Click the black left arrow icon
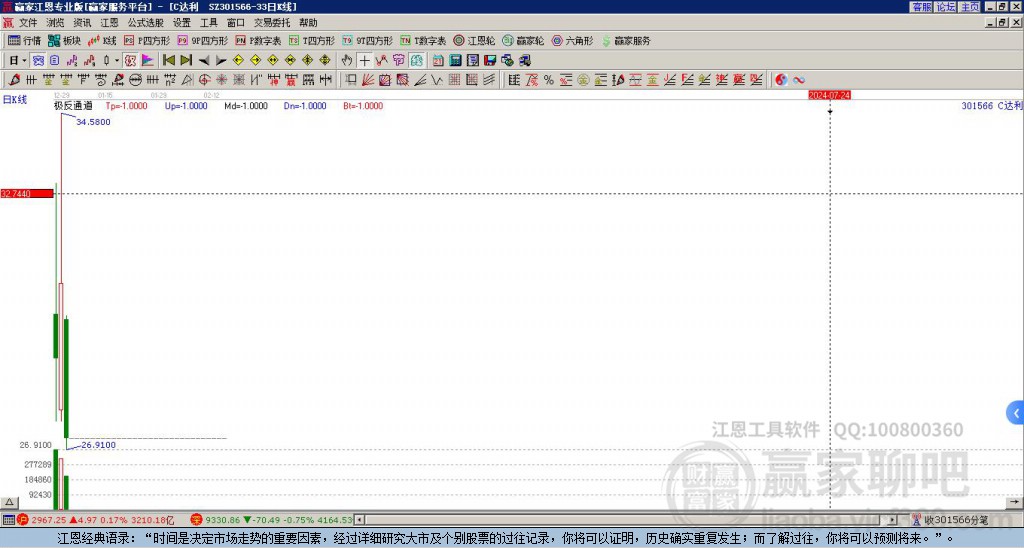The width and height of the screenshot is (1024, 548). (204, 60)
